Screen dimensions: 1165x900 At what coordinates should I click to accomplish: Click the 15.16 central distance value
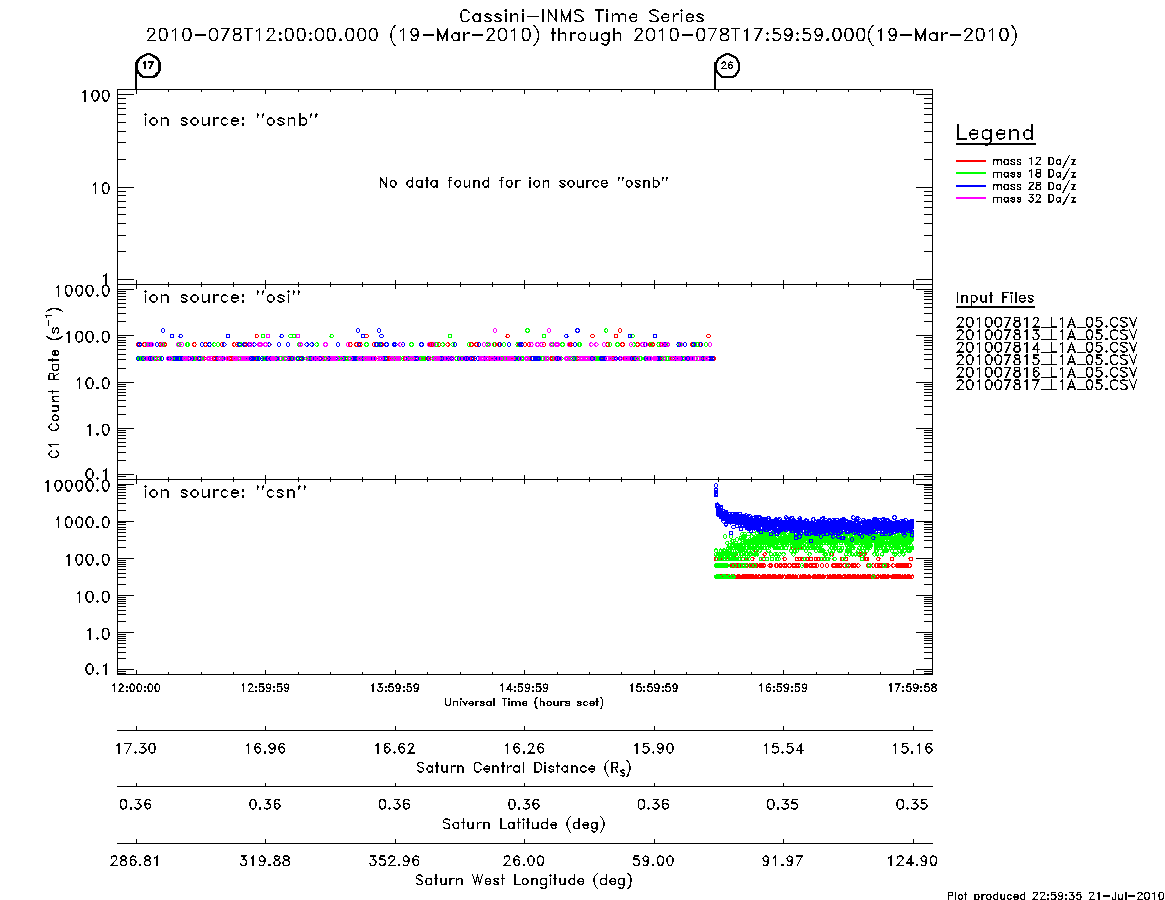coord(912,748)
